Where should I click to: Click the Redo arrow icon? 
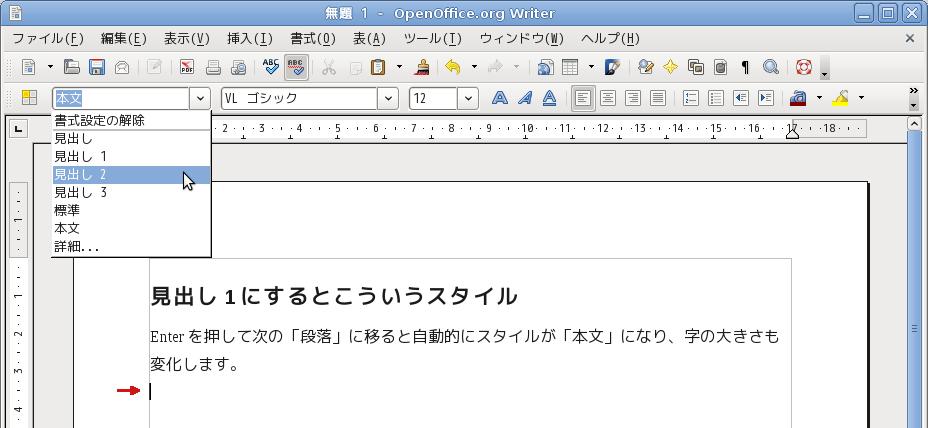coord(494,67)
